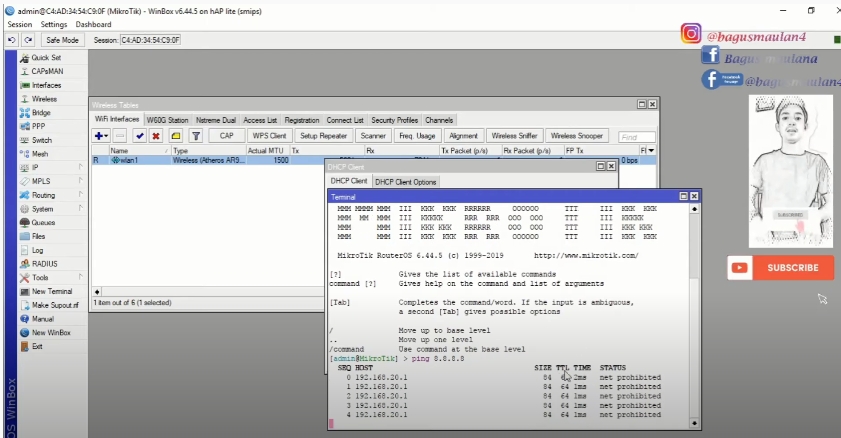Expand the IP submenu
Viewport: 841px width, 438px height.
(x=51, y=168)
